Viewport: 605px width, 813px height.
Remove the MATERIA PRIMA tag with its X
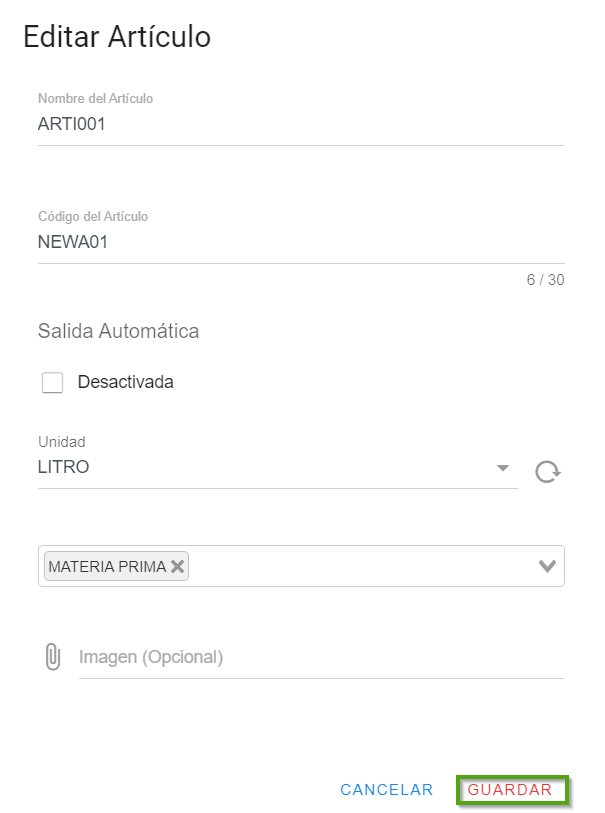(177, 566)
